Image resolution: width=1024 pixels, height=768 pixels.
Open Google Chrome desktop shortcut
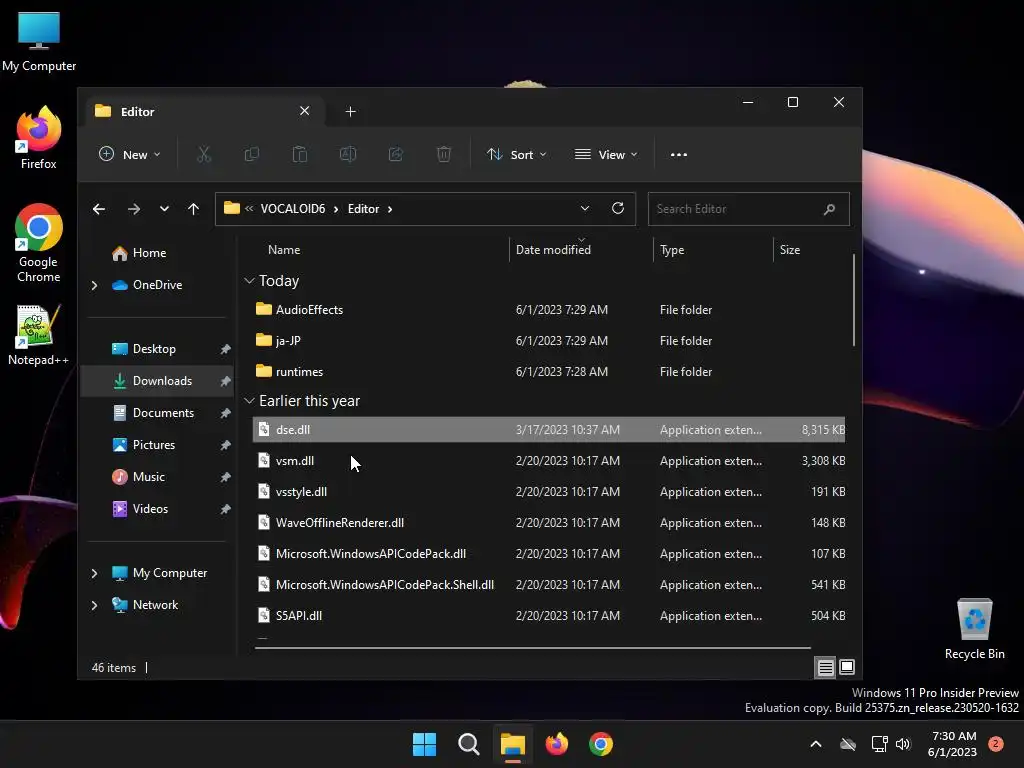tap(39, 243)
